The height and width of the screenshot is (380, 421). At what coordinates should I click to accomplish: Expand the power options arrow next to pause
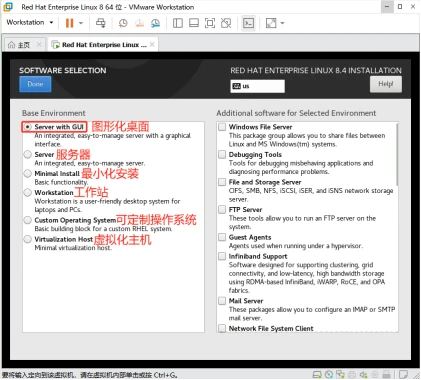click(81, 23)
